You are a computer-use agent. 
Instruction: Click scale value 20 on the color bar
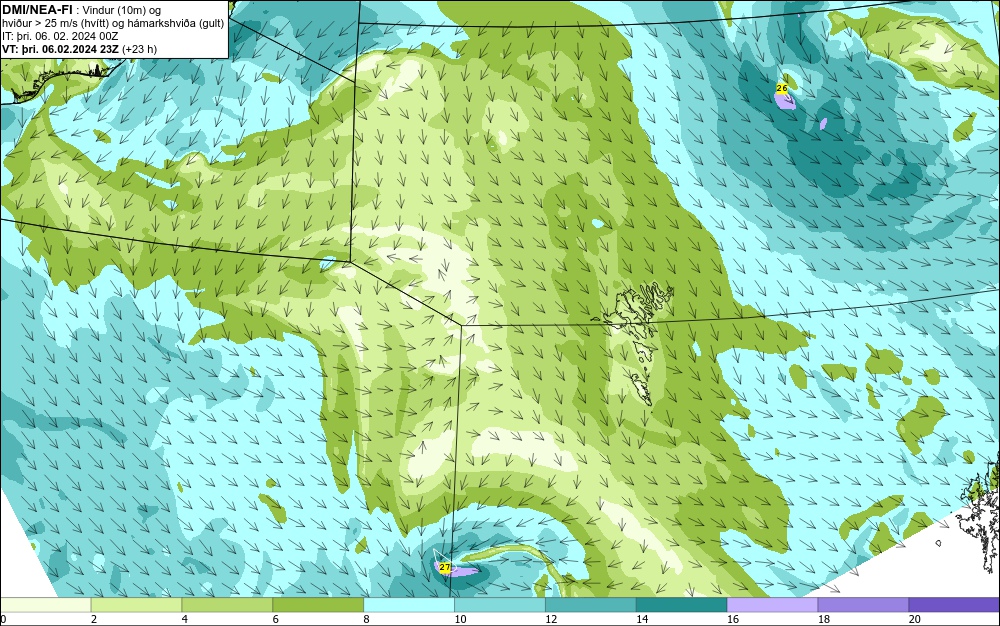click(x=915, y=619)
